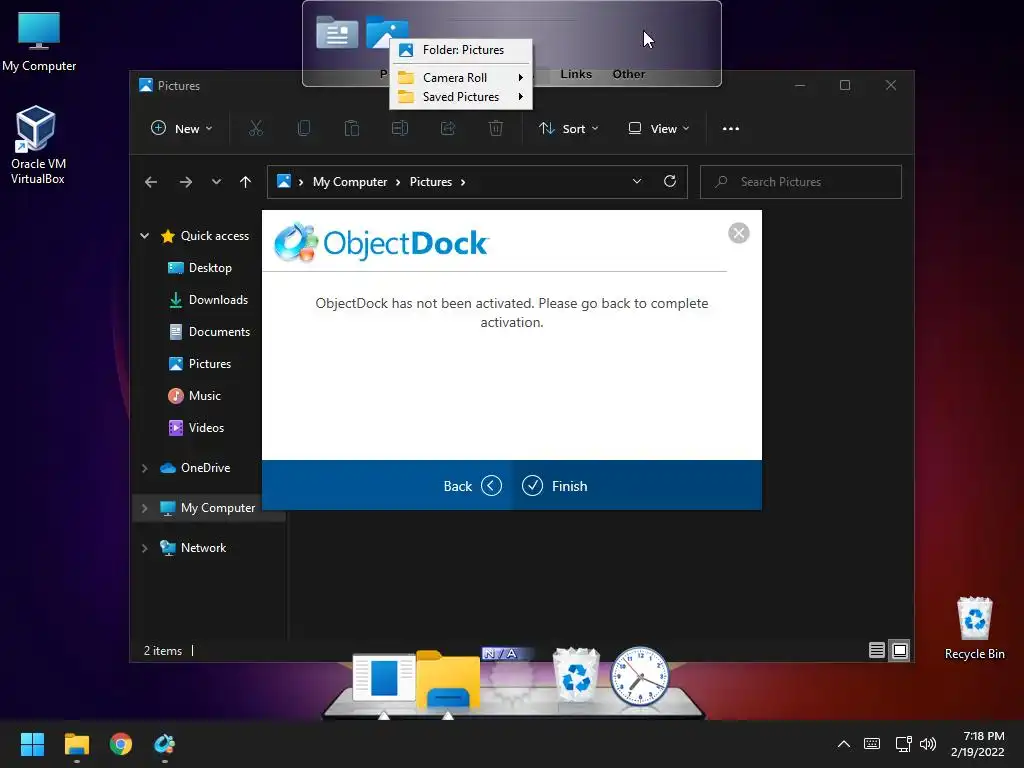Click the Delete trash icon in the toolbar

(x=496, y=129)
